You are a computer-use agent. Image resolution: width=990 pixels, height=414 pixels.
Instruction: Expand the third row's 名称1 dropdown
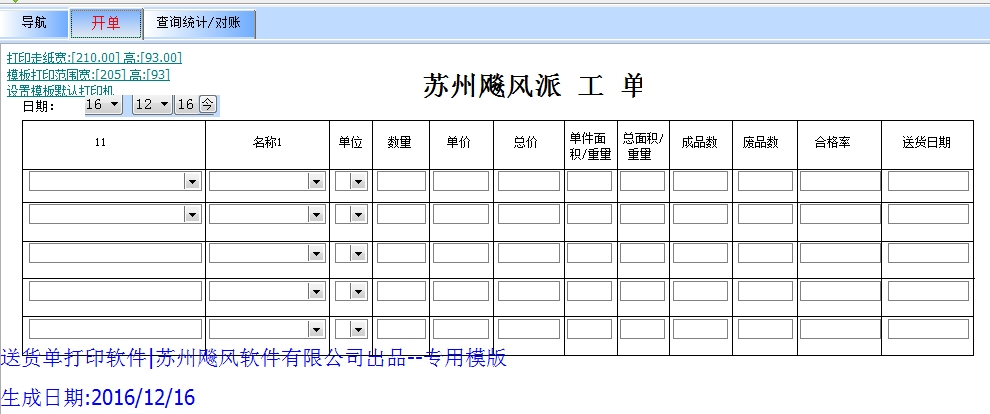coord(316,254)
